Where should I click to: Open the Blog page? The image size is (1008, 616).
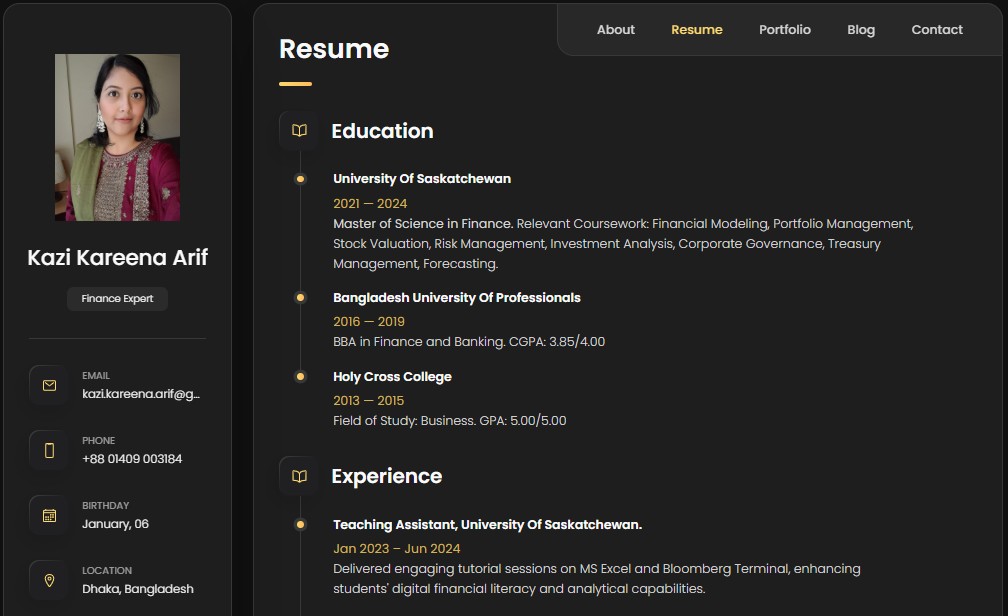point(860,30)
